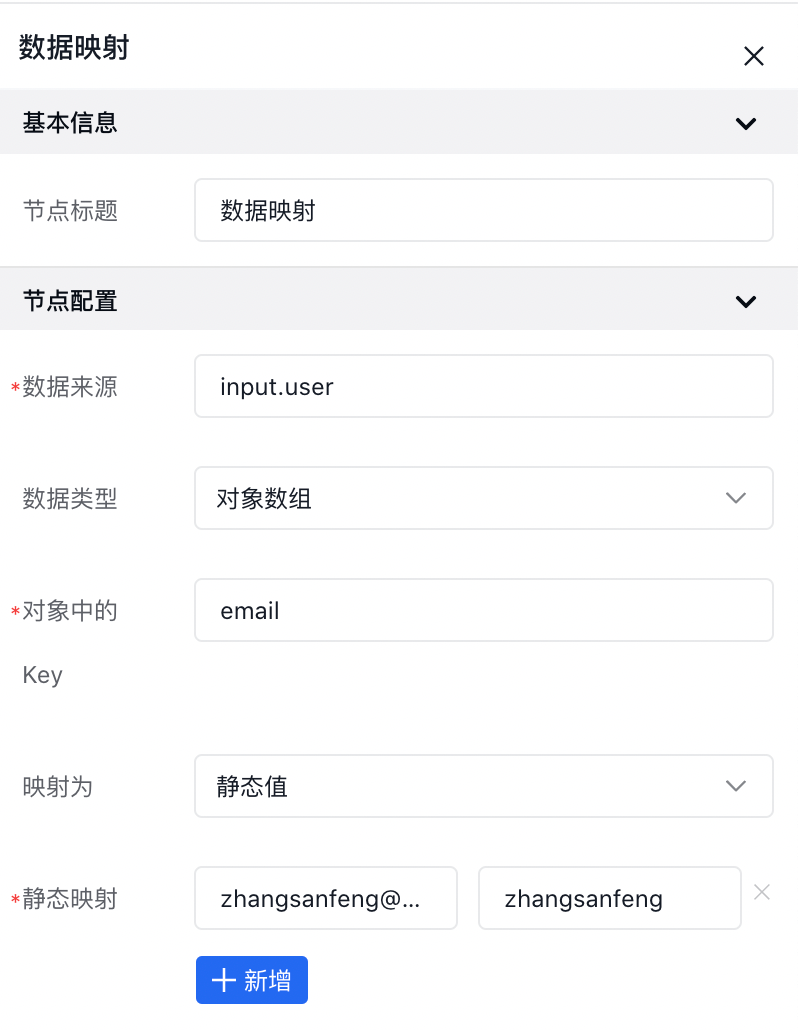Focus the 节点标题 input field
The image size is (798, 1030).
(x=483, y=210)
